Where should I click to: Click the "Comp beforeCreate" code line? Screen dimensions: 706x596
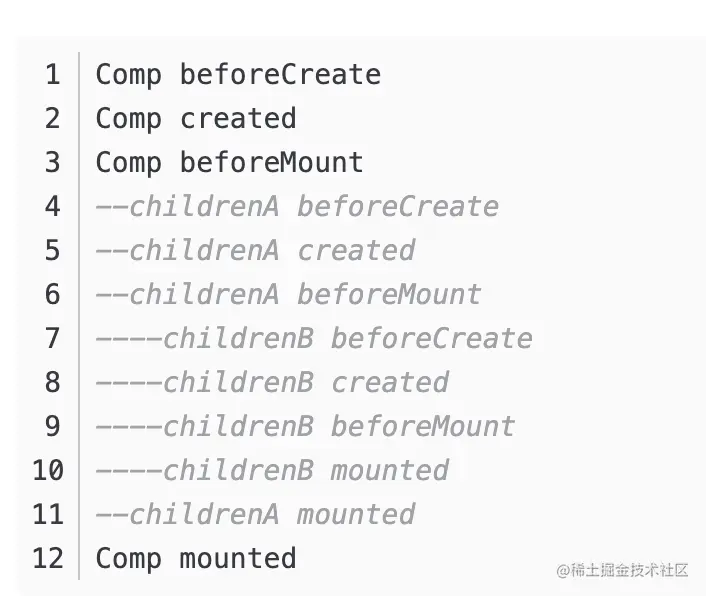(x=238, y=75)
